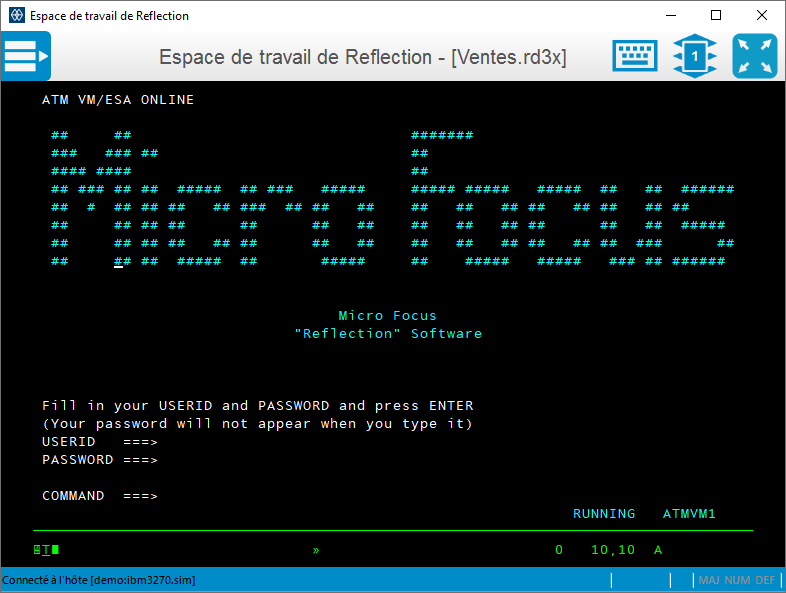Click the COMMAND input field
This screenshot has height=593, width=786.
(300, 496)
